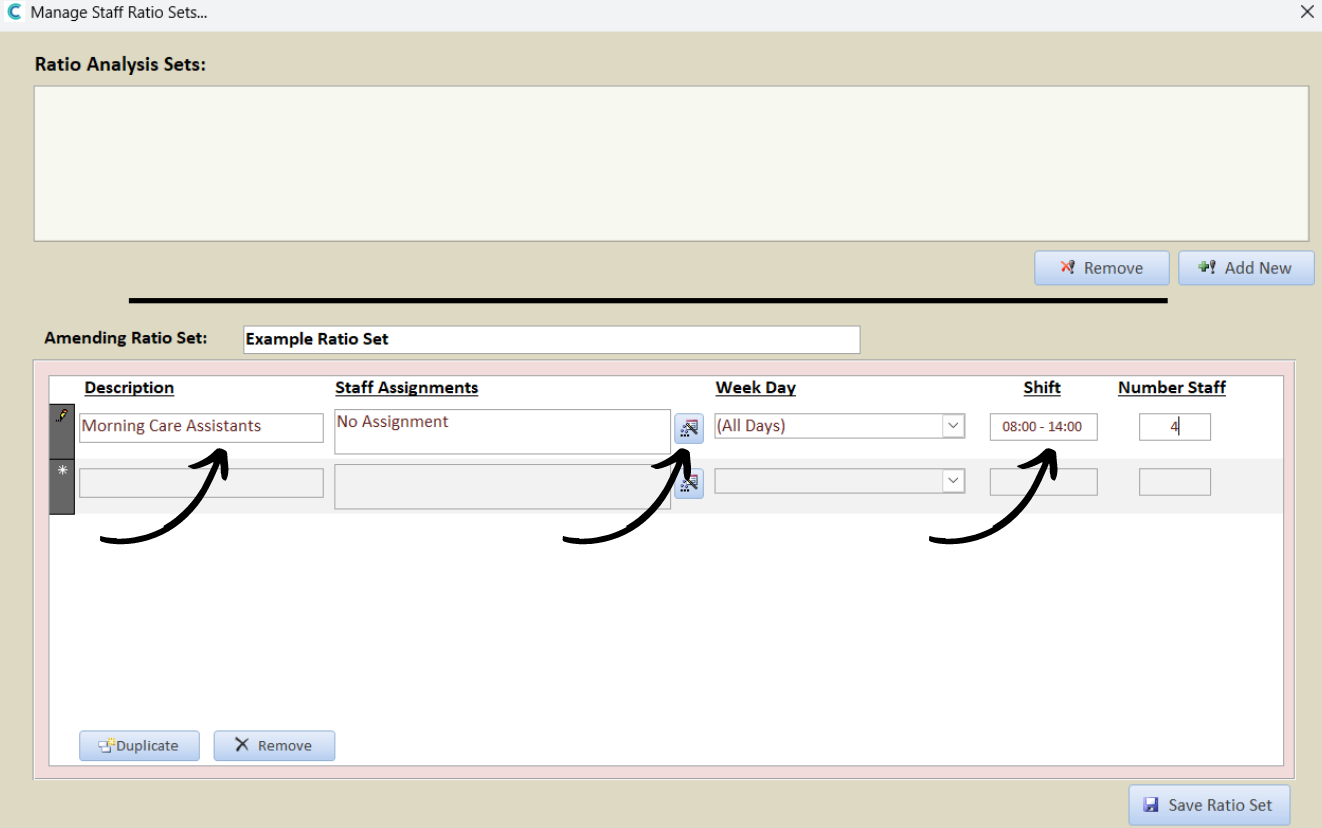Edit the Example Ratio Set name field

coord(551,339)
